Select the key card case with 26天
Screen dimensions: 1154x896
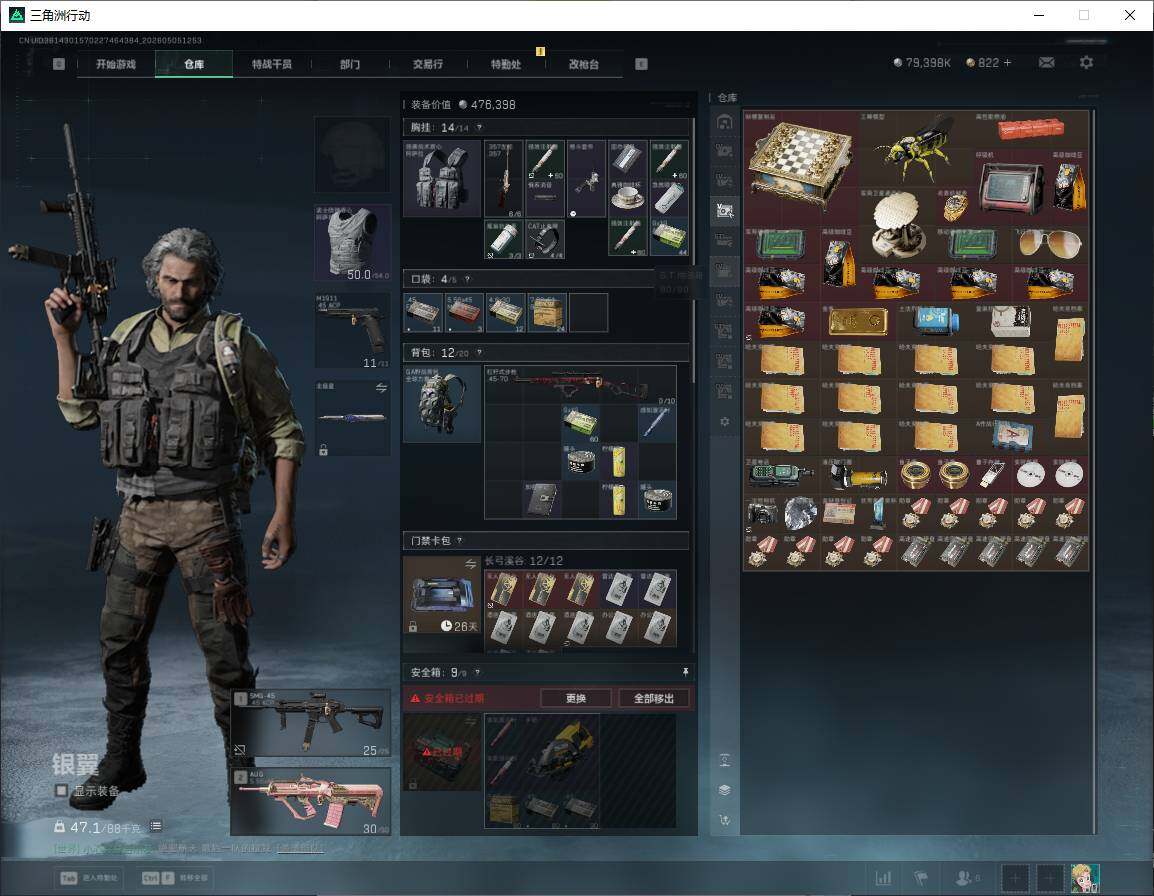[442, 595]
